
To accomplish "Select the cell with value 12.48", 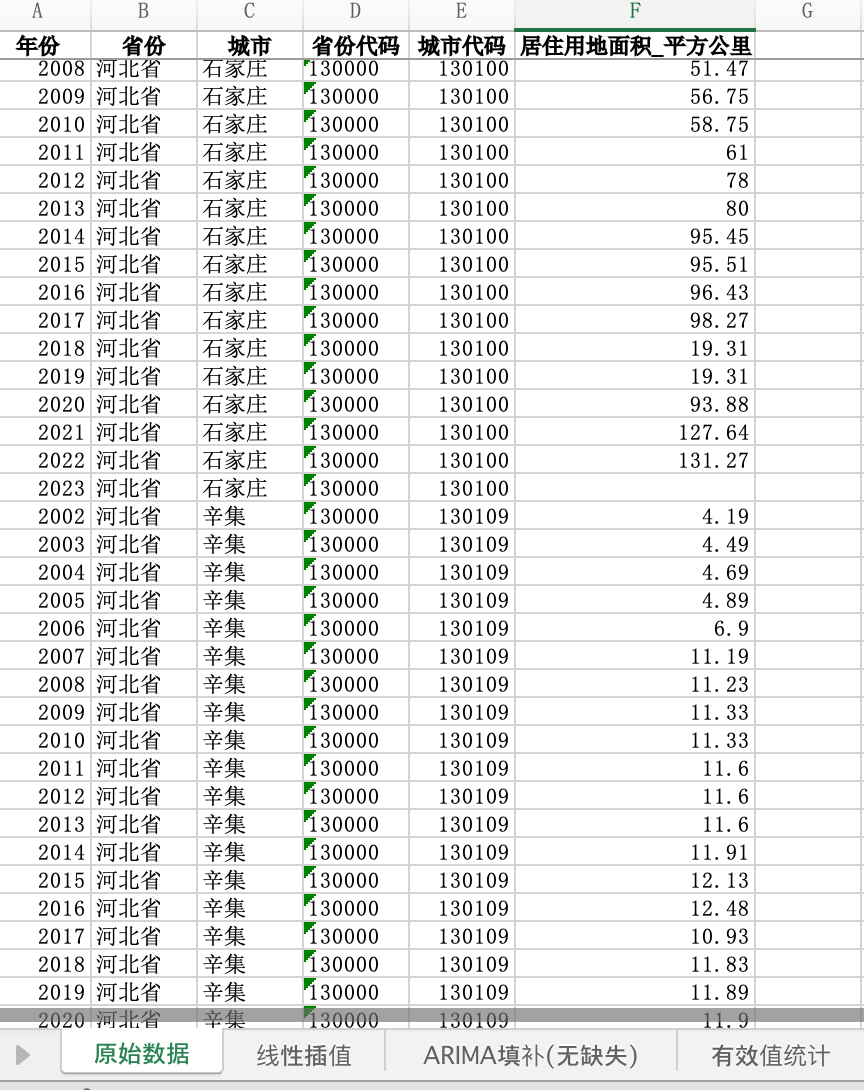I will click(635, 908).
